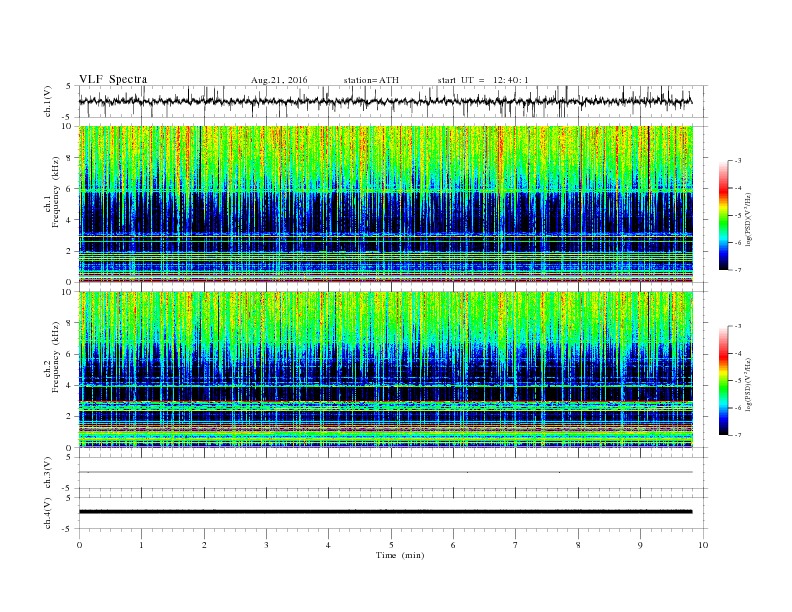Click the '4' kHz tick of ch.1 spectrogram

[69, 220]
